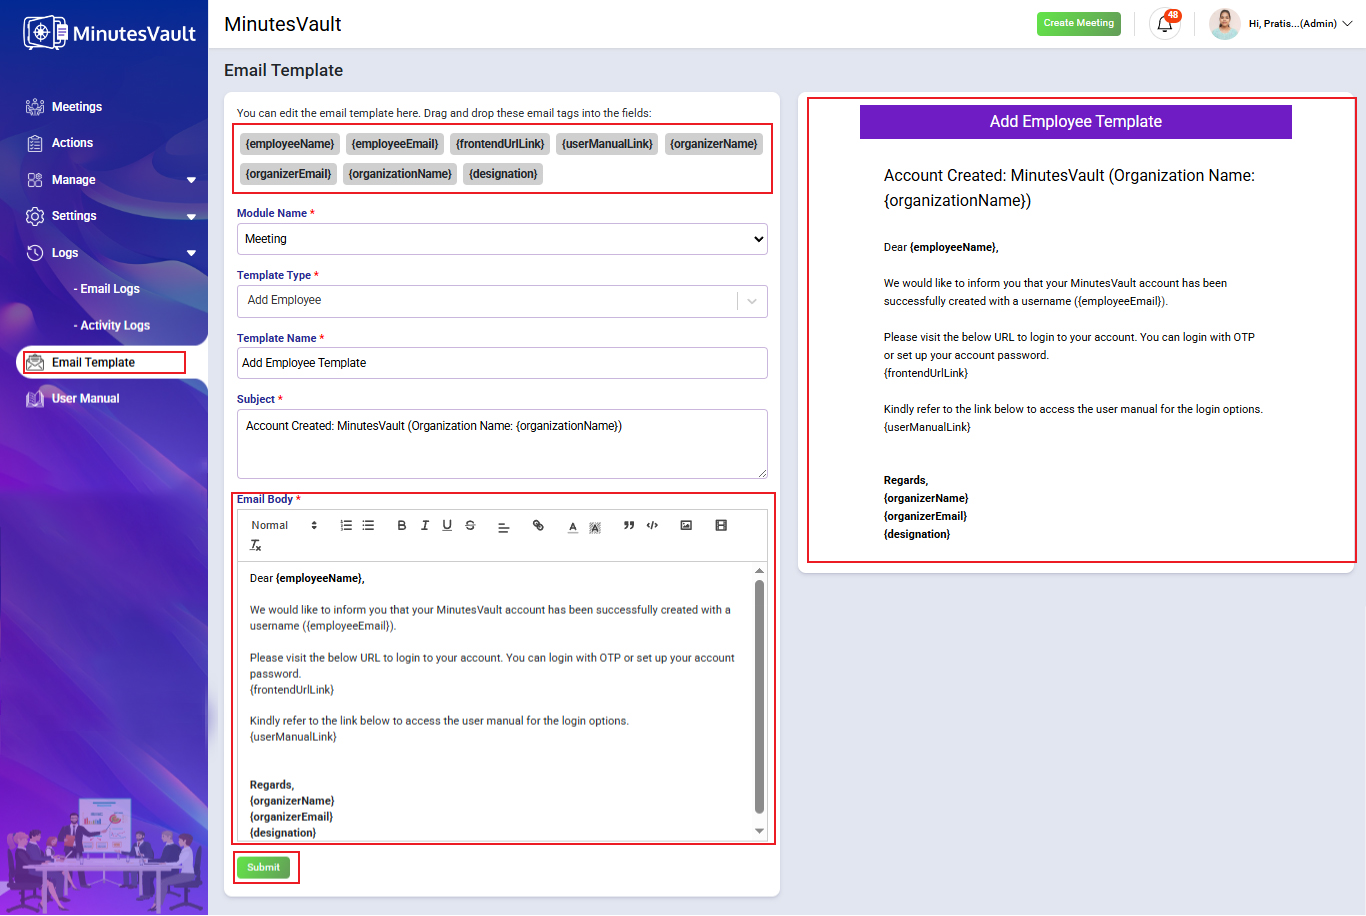Click the editor scrollbar up arrow

click(x=759, y=571)
